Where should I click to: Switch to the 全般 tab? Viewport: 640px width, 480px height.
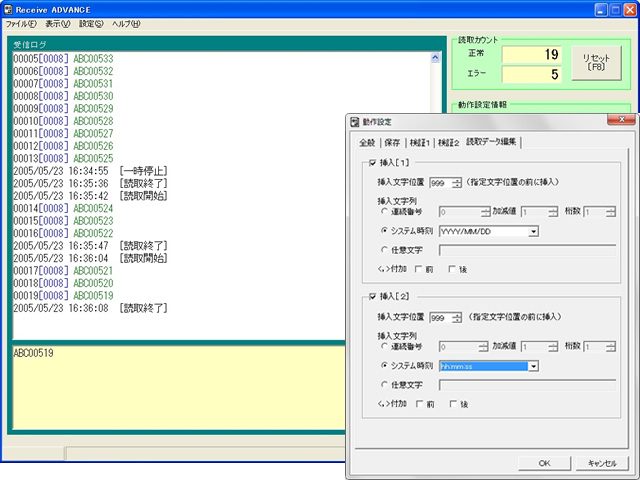point(367,143)
